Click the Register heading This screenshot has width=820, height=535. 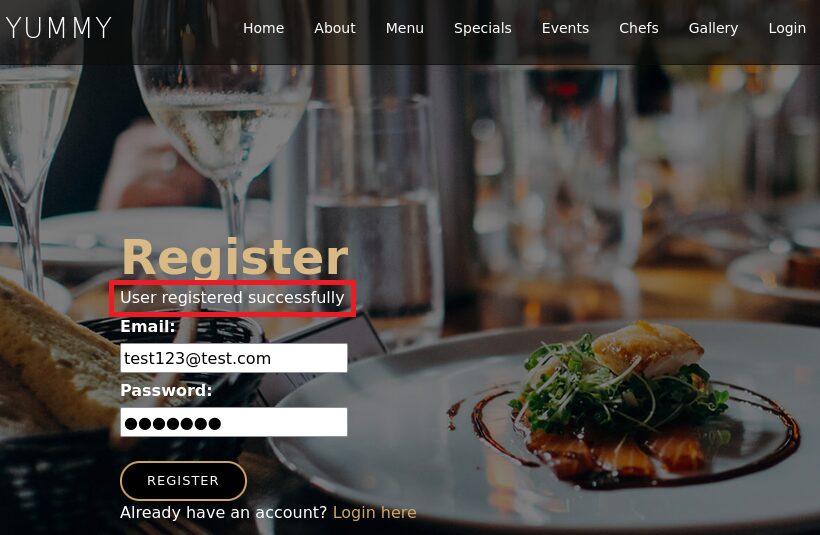tap(235, 257)
